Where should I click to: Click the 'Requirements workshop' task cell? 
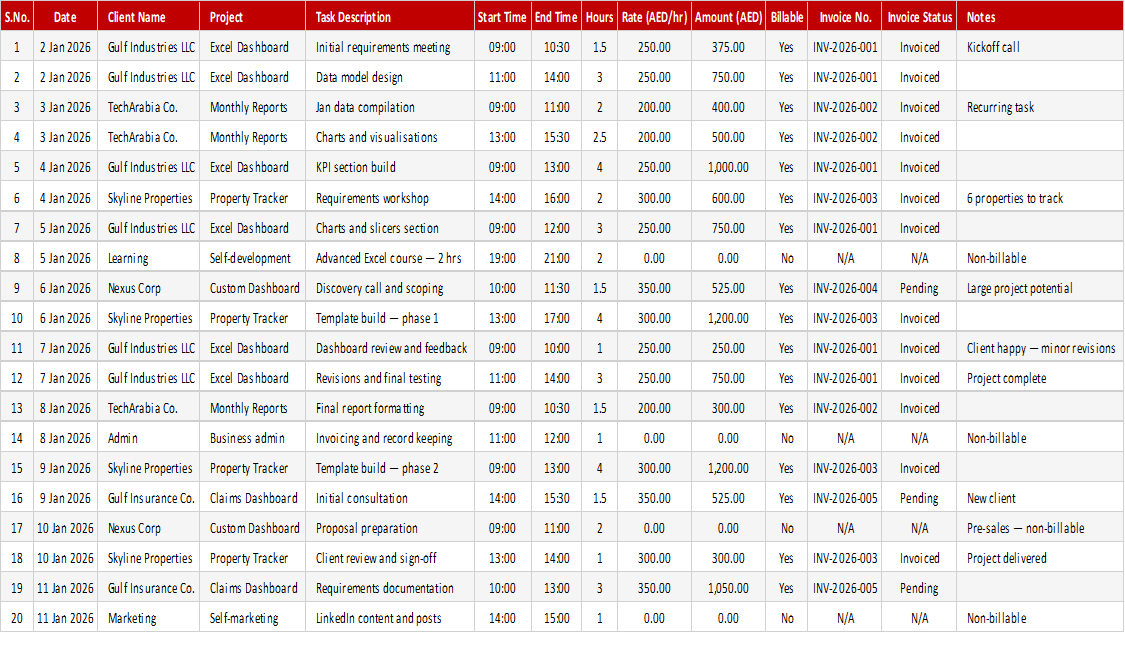click(x=390, y=198)
